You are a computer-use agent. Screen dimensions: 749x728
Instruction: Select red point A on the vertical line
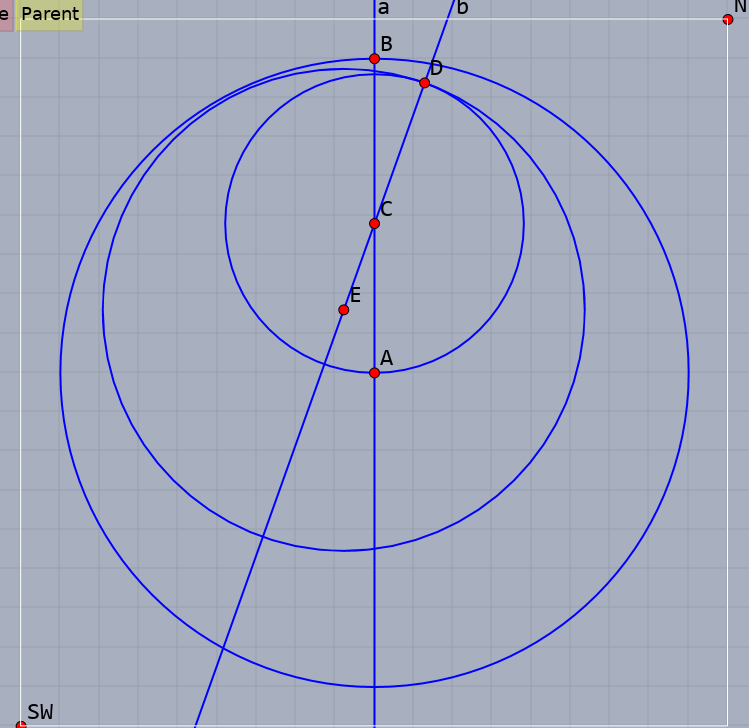tap(374, 373)
